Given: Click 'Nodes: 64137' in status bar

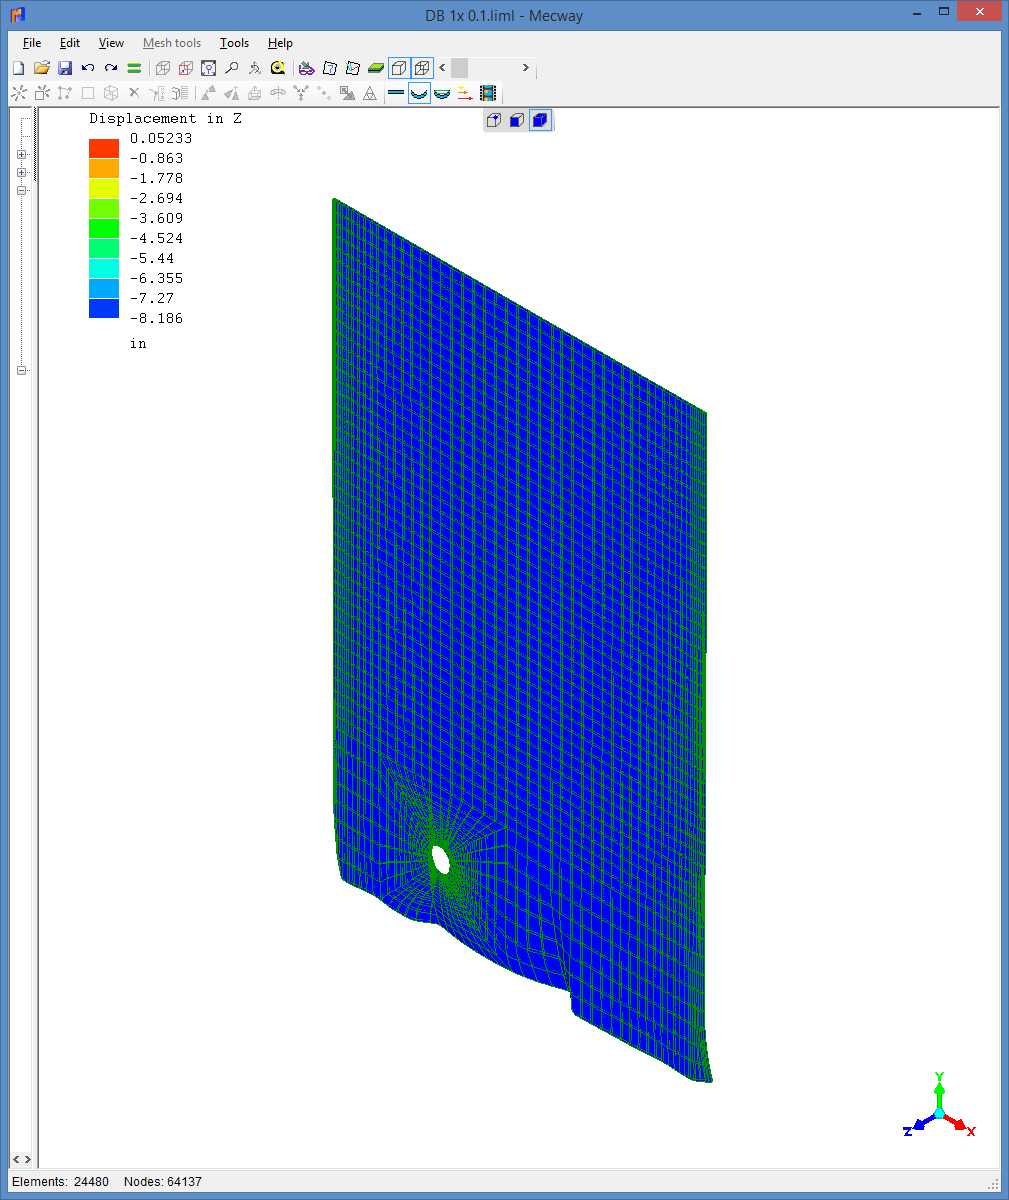Looking at the screenshot, I should [x=163, y=1181].
